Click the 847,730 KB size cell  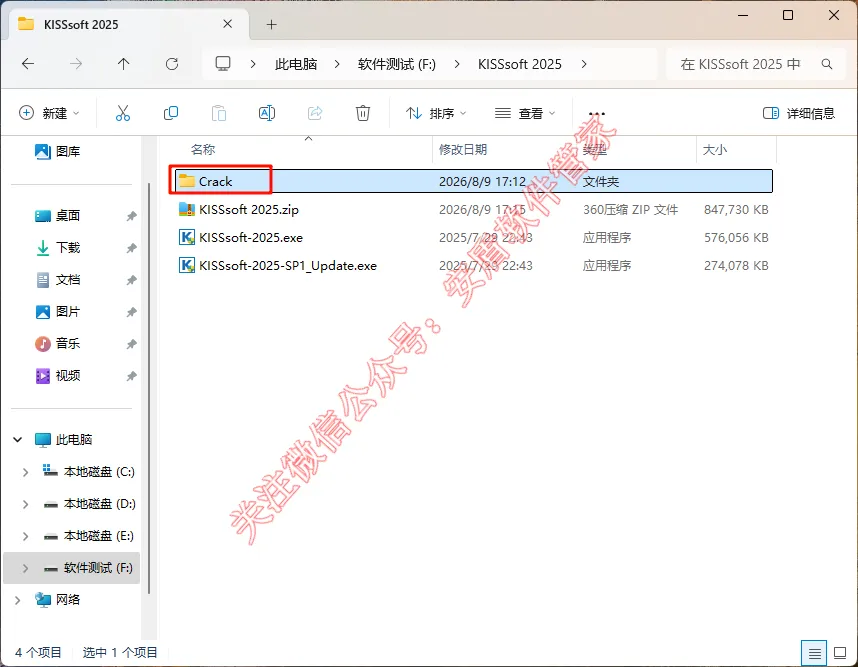pos(736,210)
